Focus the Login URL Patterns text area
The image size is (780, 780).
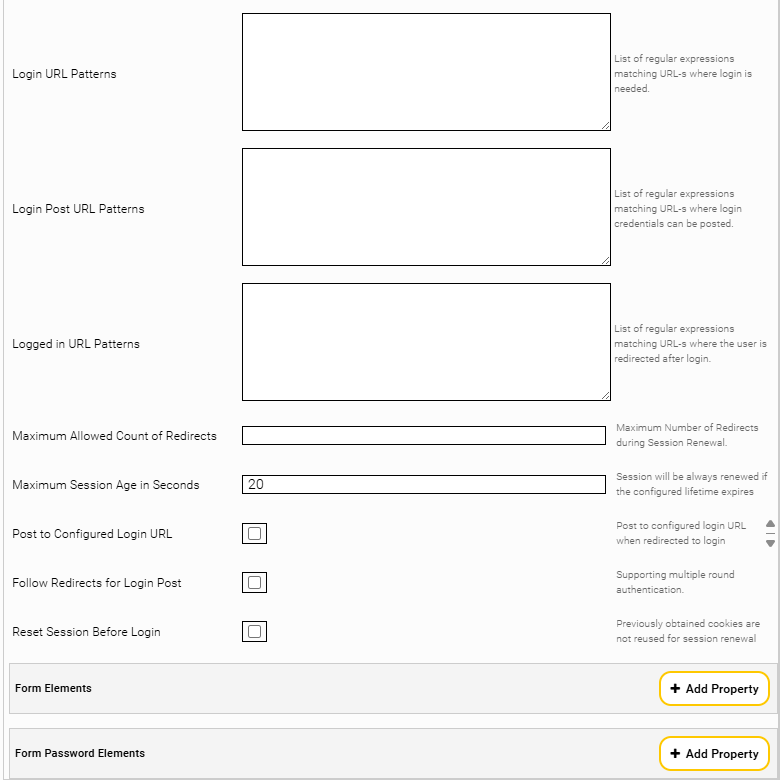tap(426, 72)
